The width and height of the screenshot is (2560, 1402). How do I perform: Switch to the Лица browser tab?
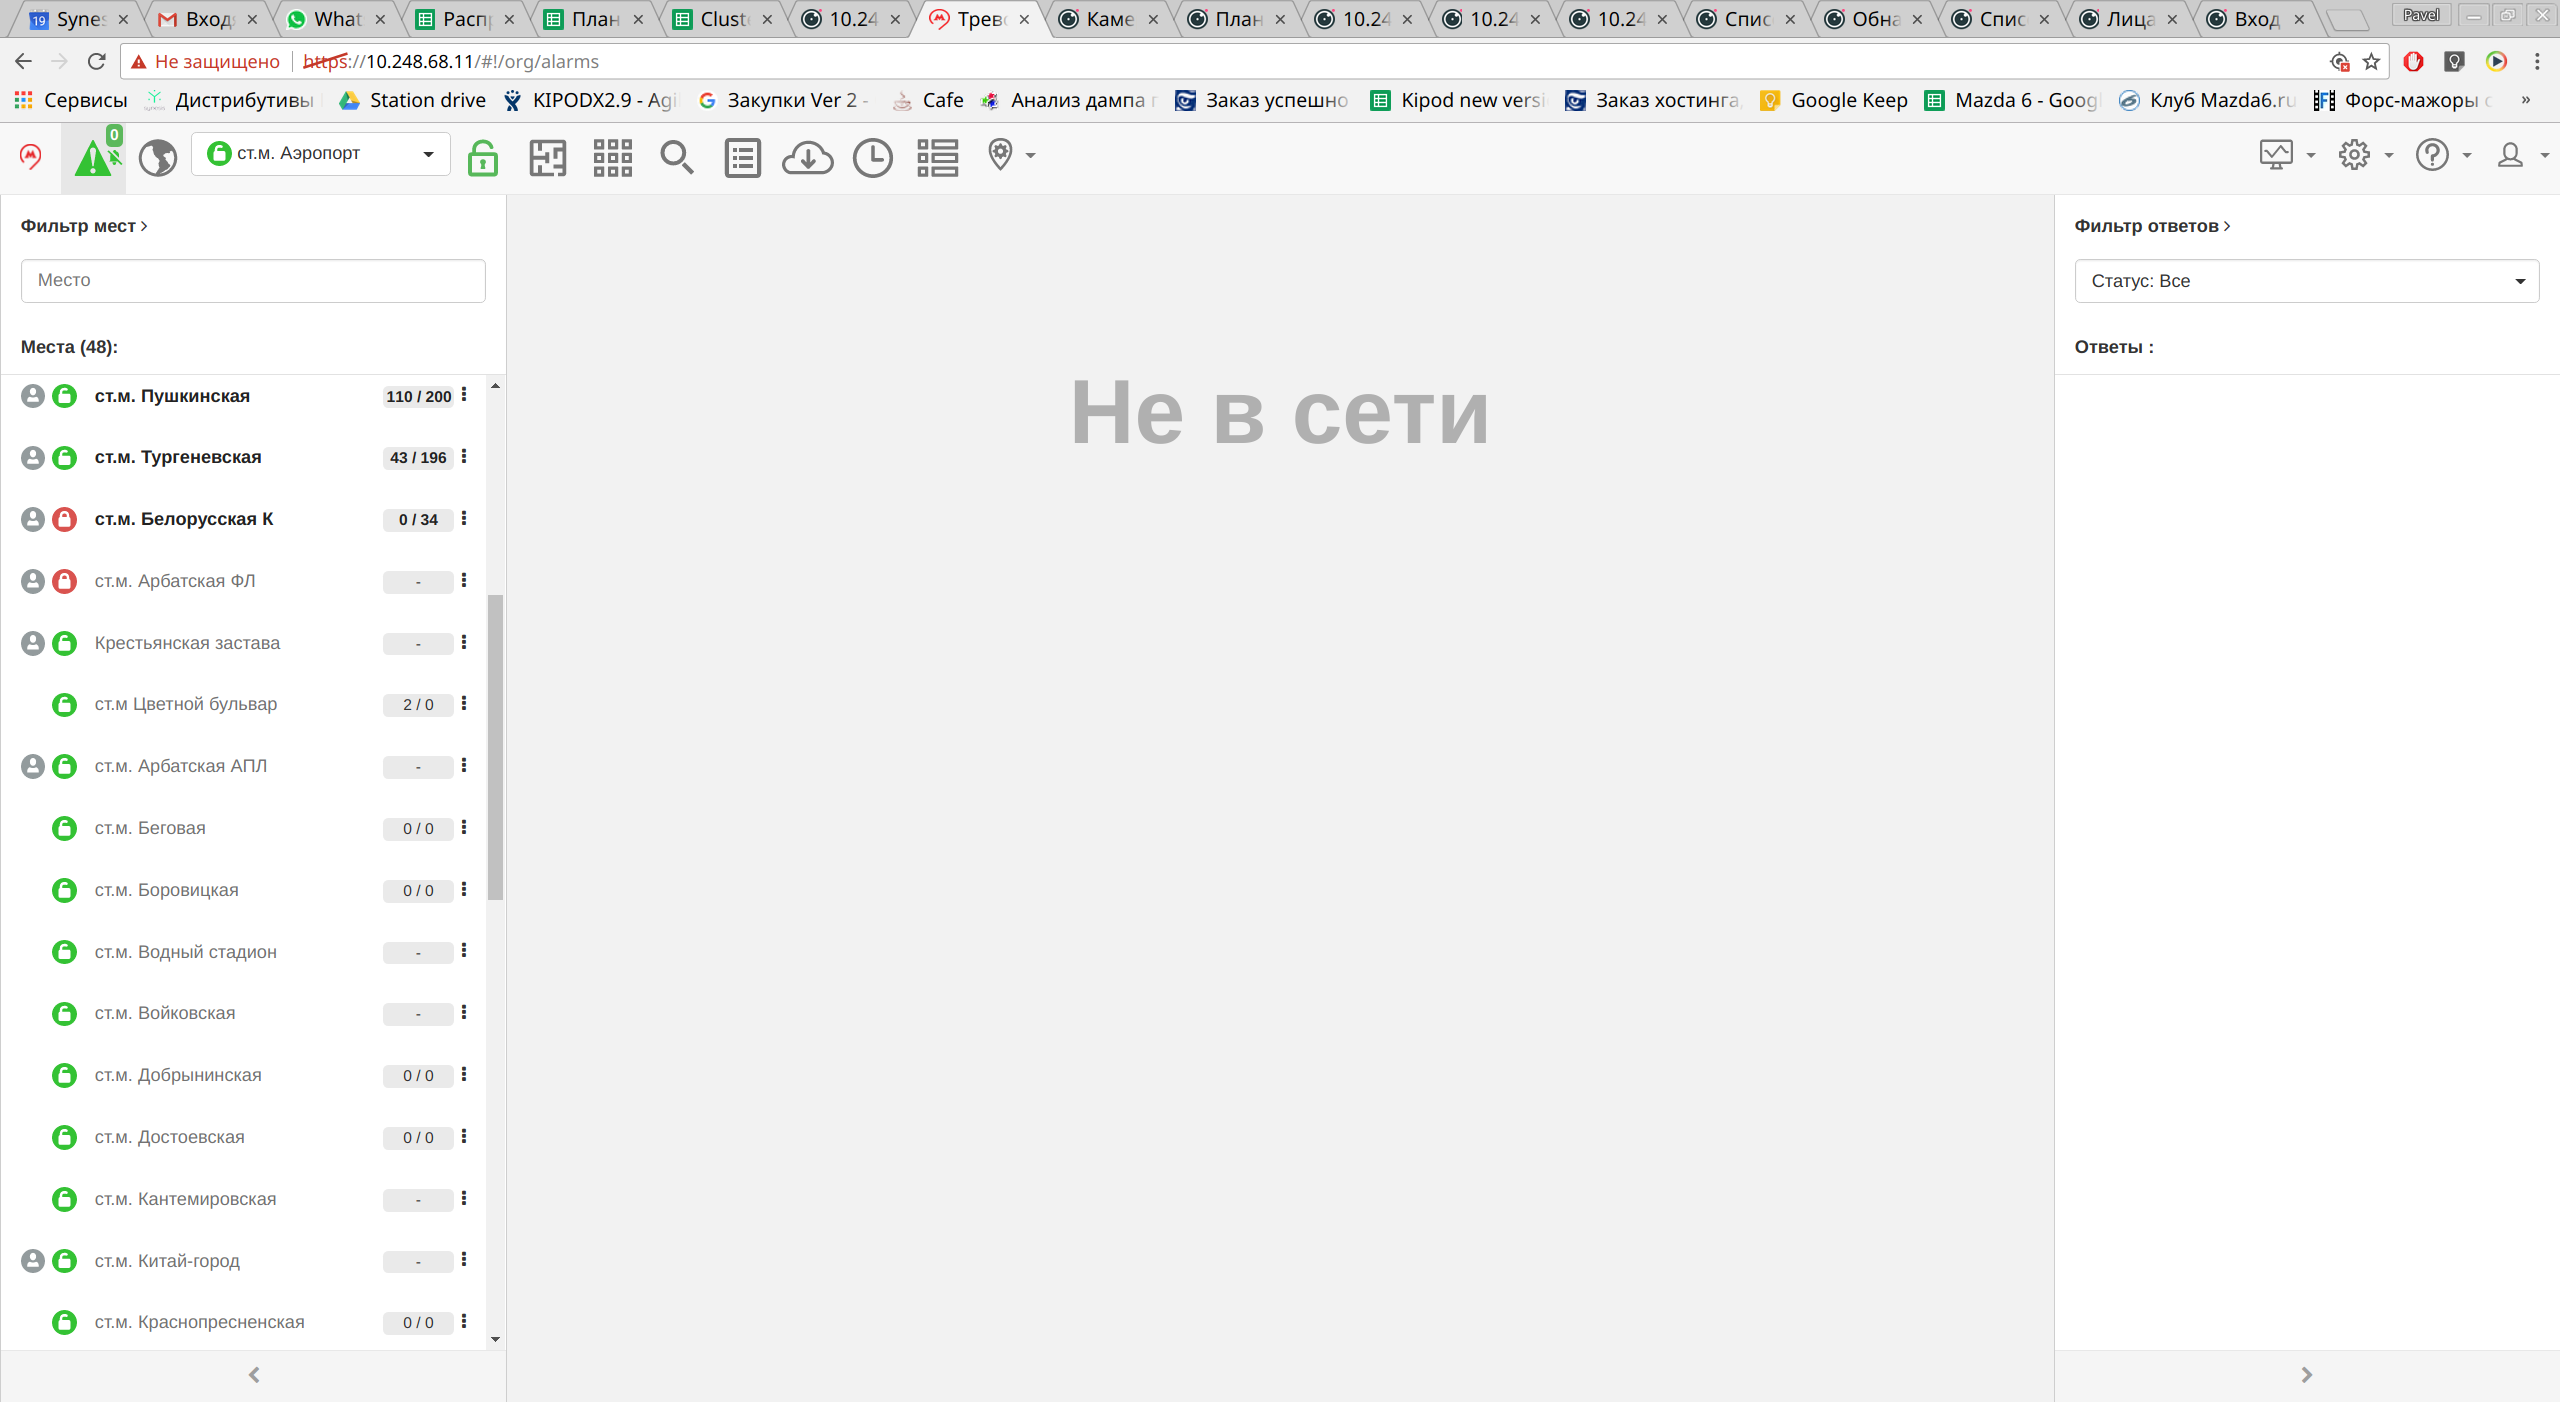(2129, 19)
